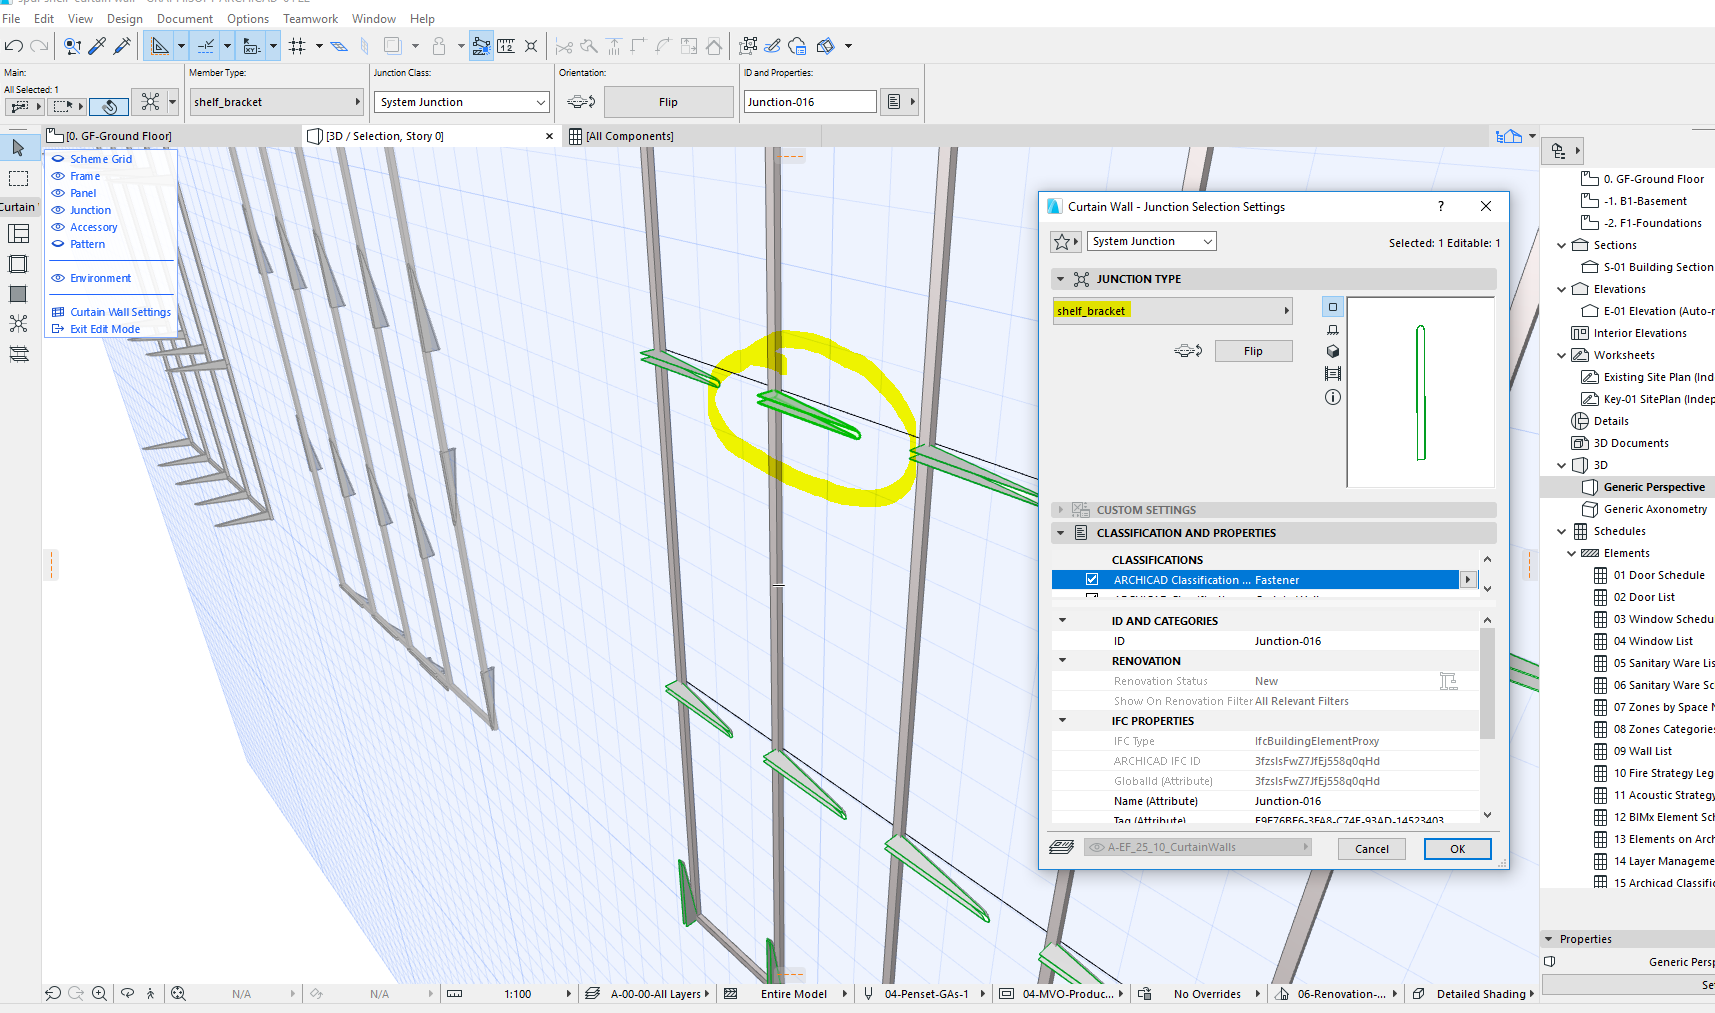Show 3D preview cube in dialog
Screen dimensions: 1715x1013
point(1332,351)
